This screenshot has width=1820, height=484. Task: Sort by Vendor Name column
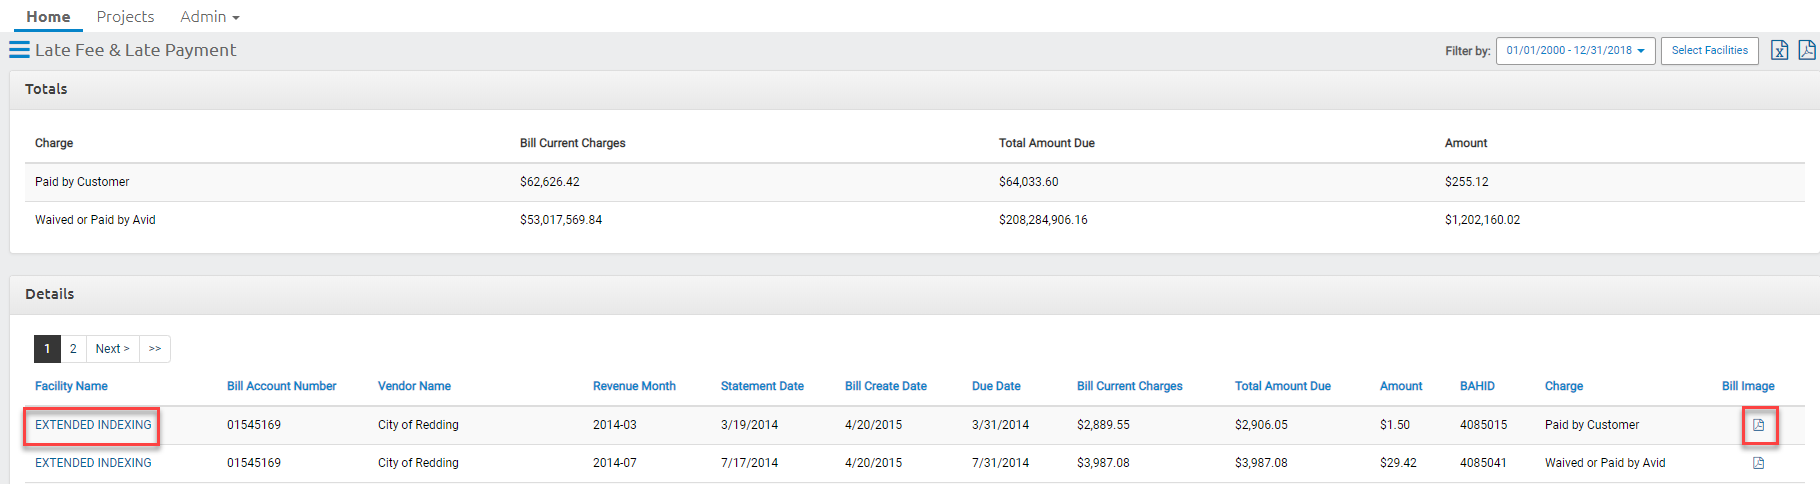pos(414,386)
